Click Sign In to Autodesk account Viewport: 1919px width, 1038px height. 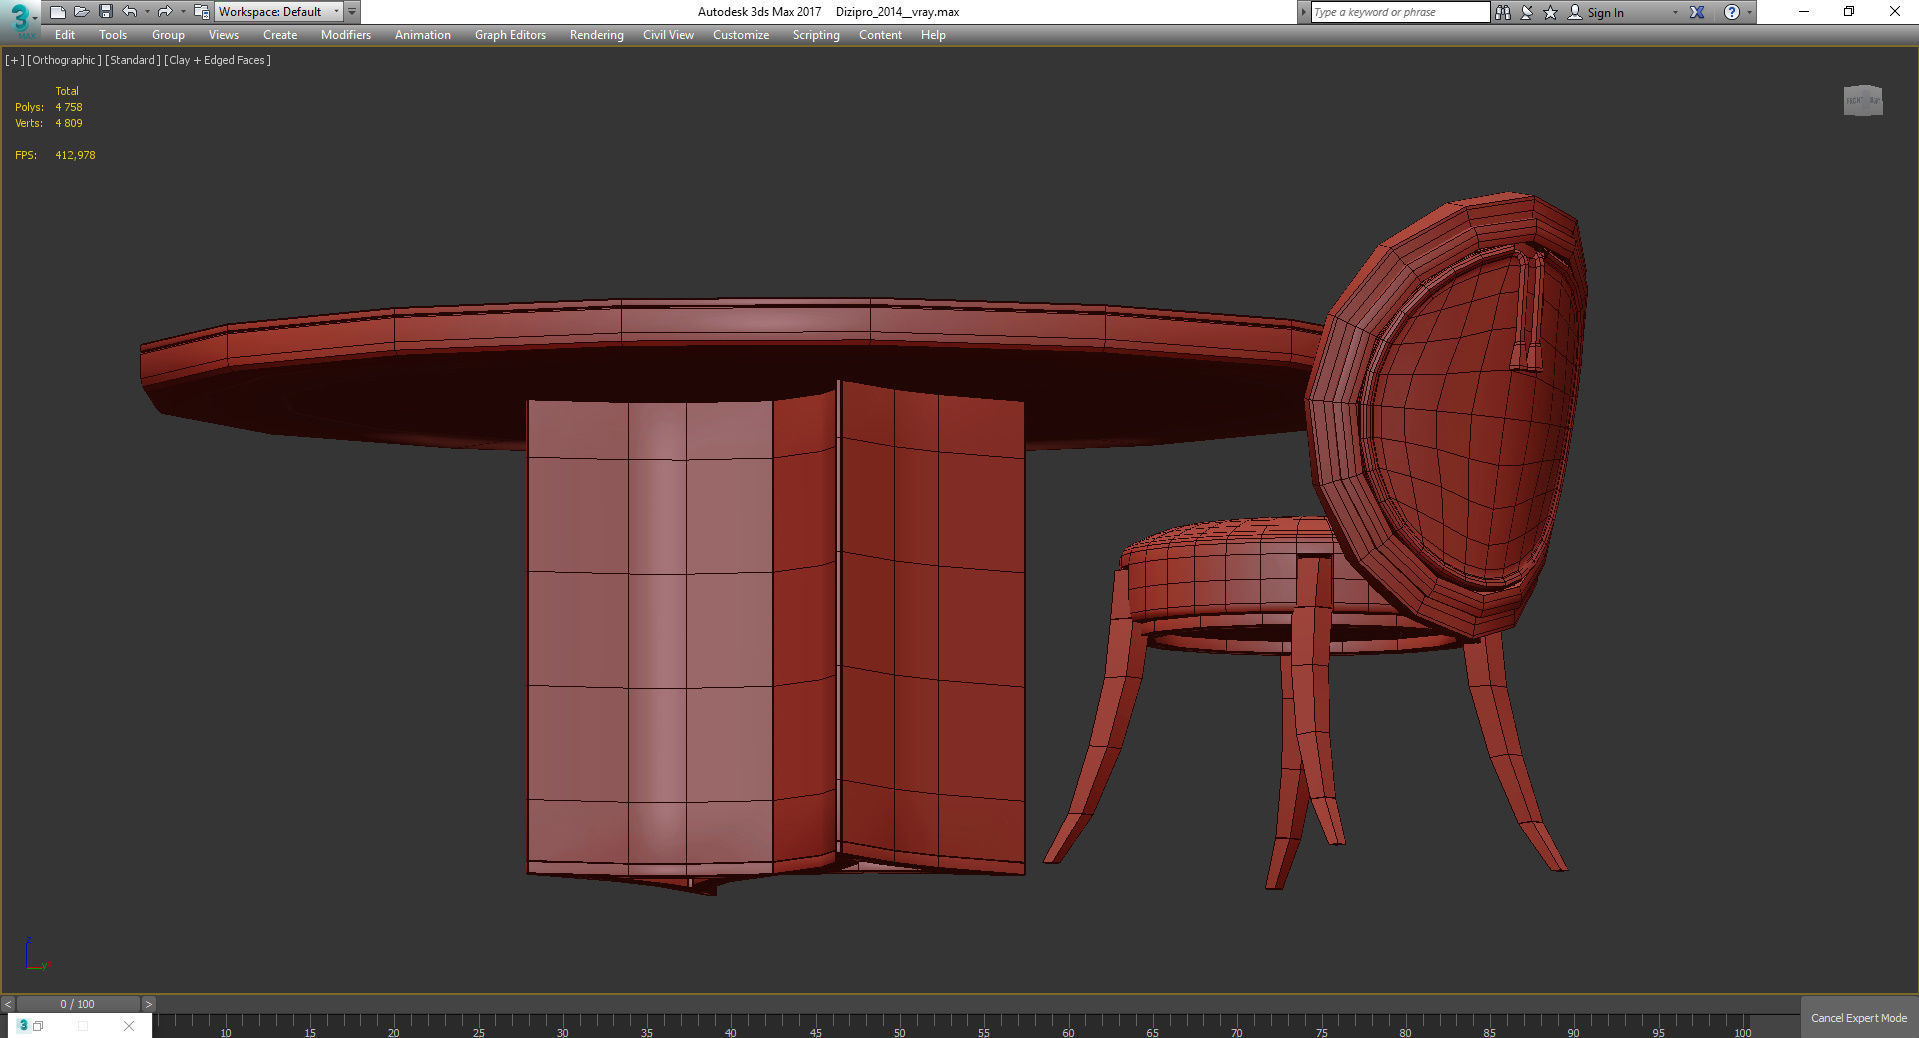[1595, 12]
